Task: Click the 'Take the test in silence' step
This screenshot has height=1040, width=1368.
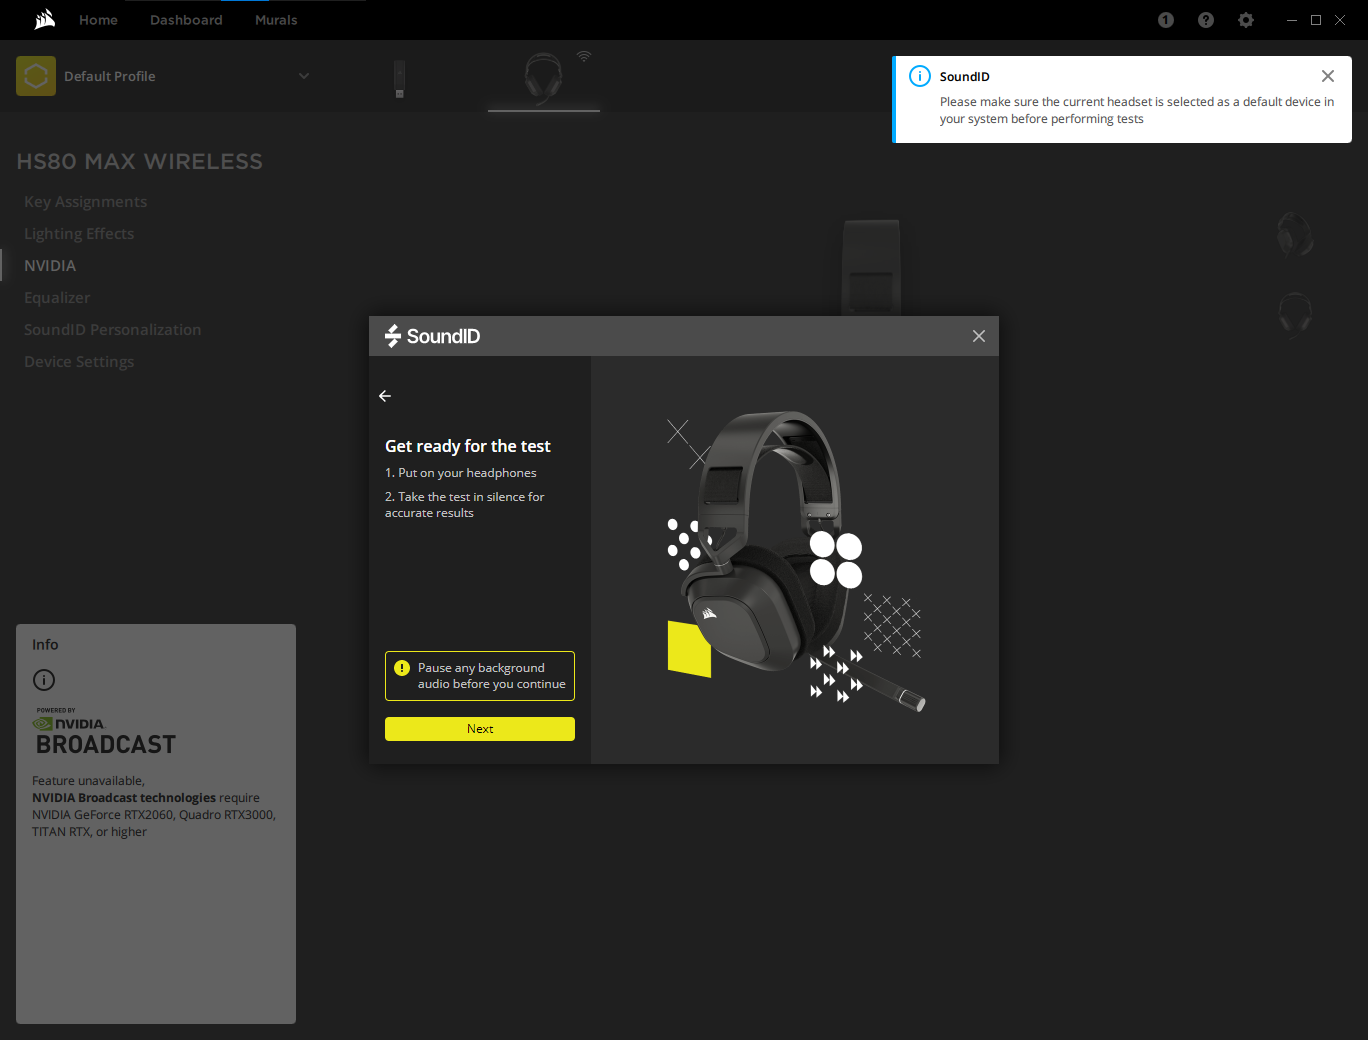Action: 465,505
